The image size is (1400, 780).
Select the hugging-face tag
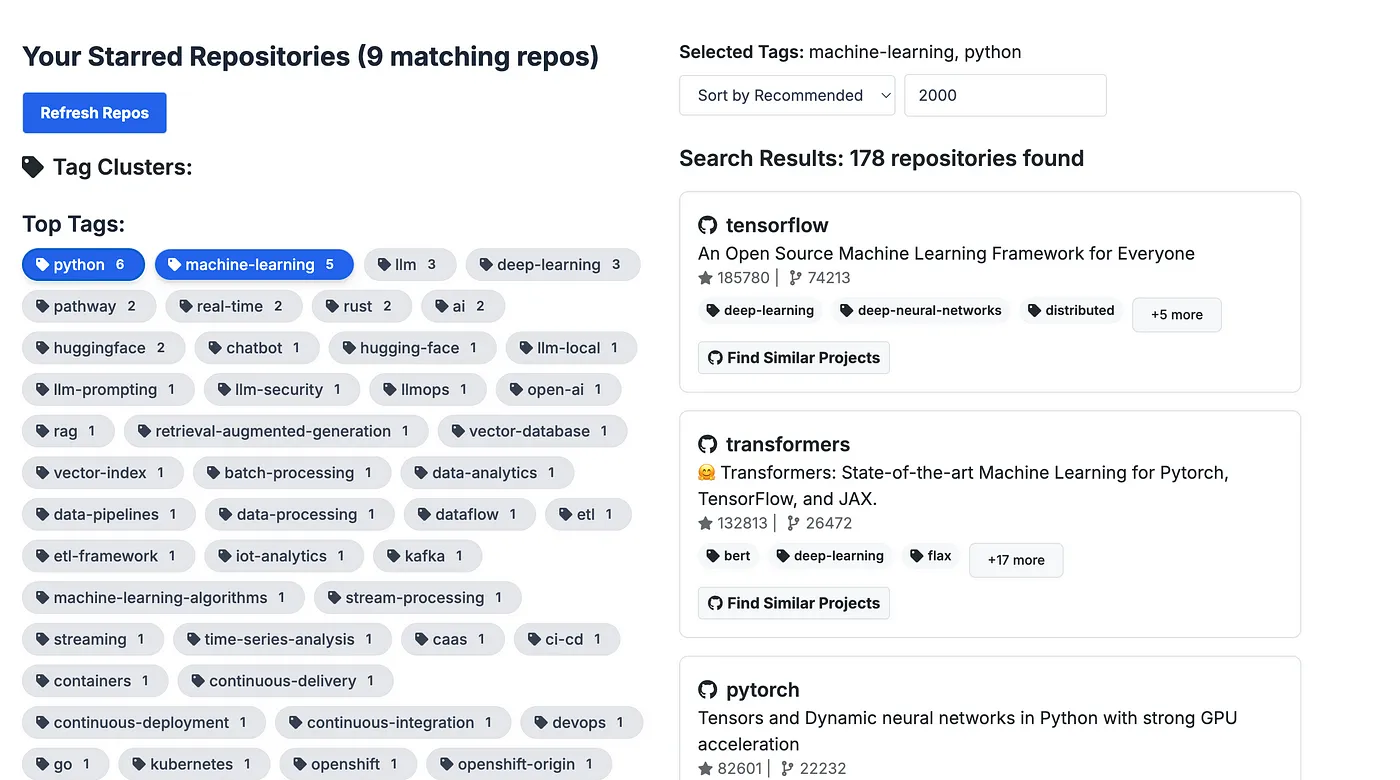[413, 348]
